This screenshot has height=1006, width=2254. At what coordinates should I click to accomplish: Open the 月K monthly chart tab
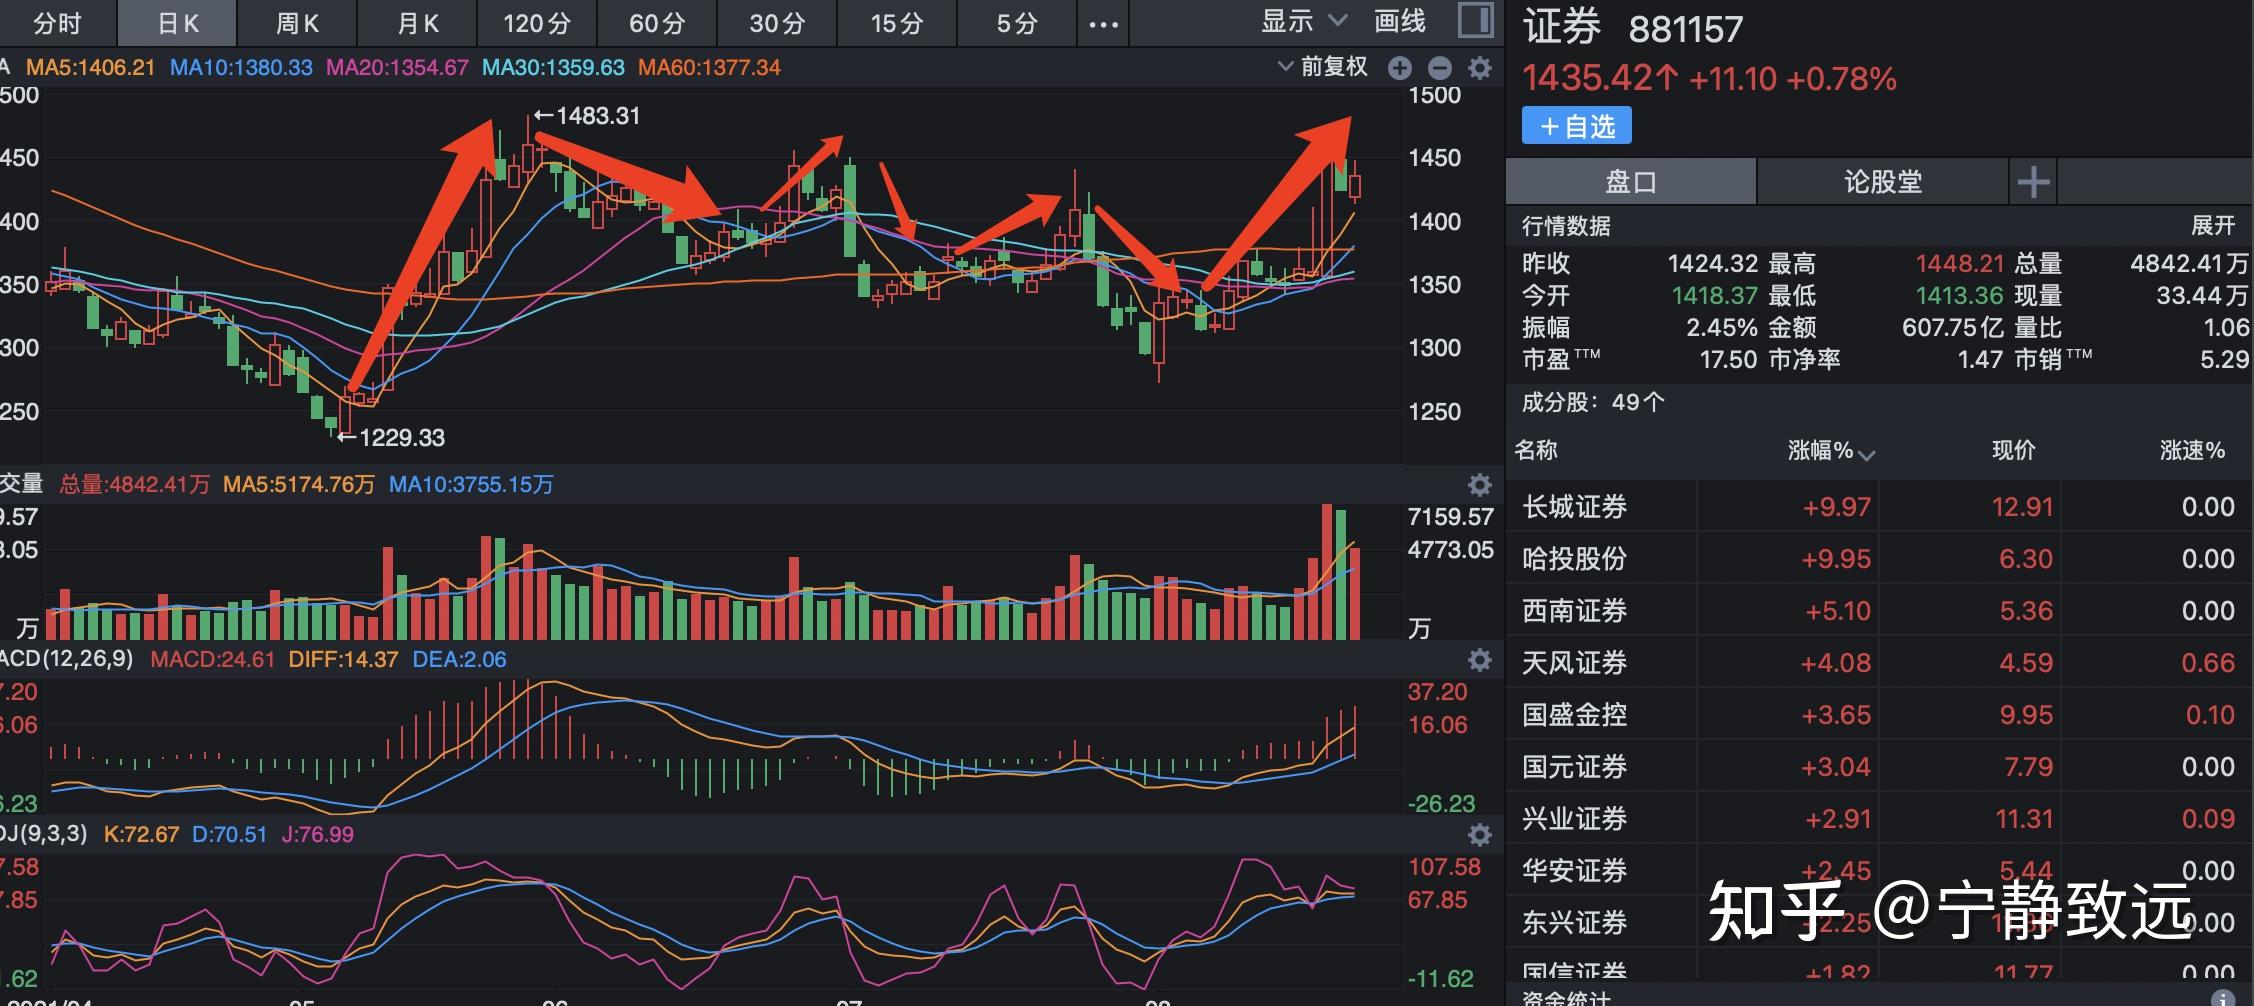tap(417, 23)
